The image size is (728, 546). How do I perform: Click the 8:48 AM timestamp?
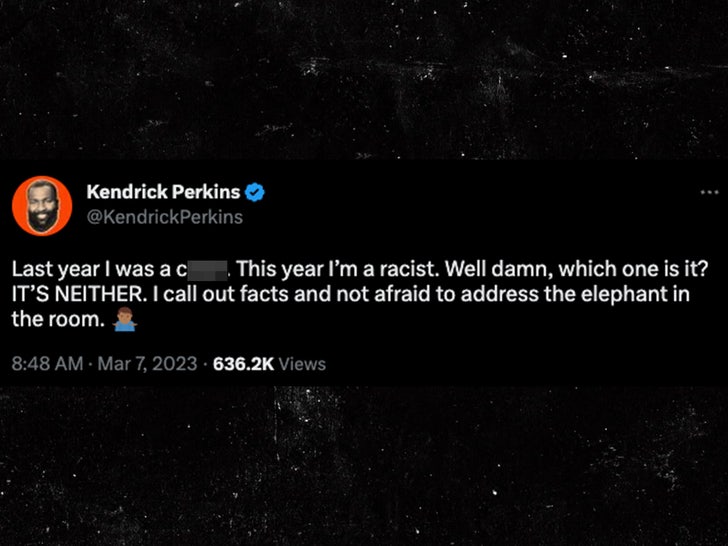coord(47,364)
